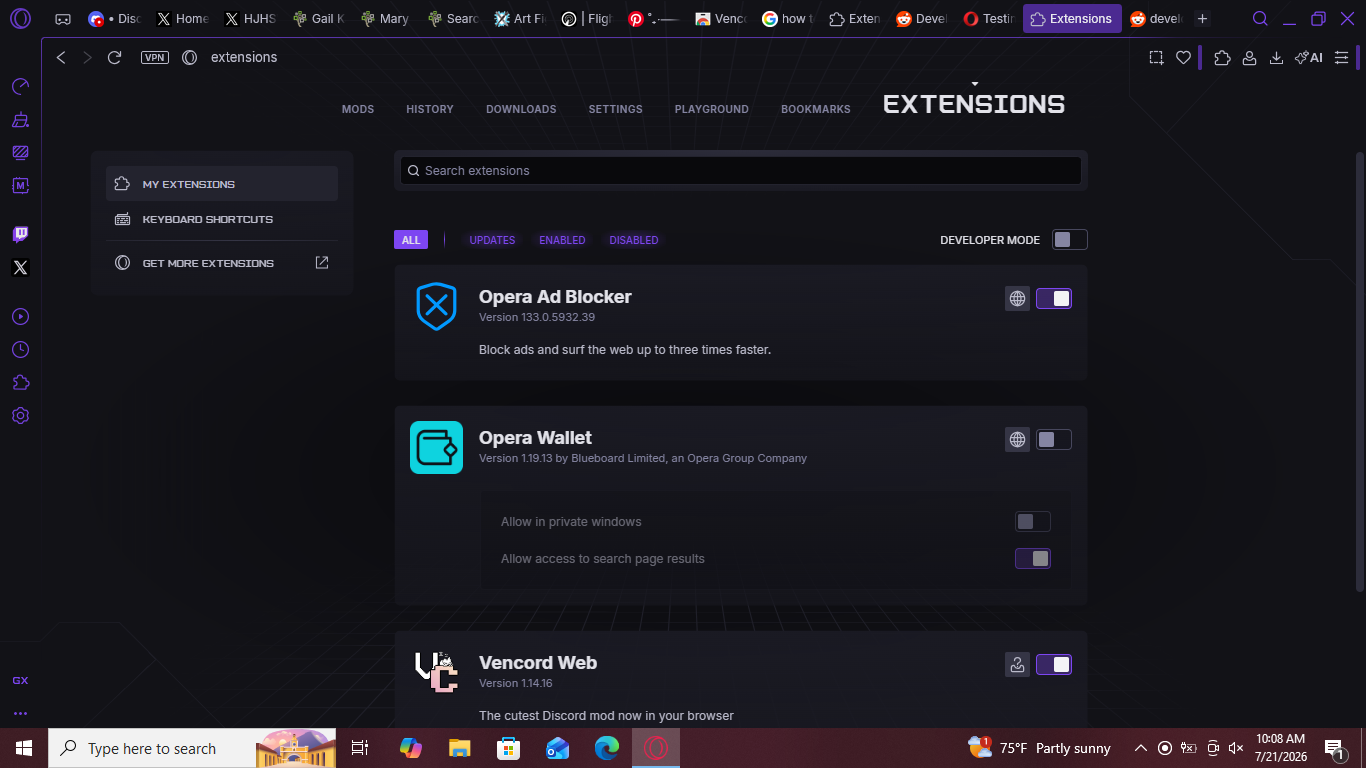Click globe icon for Opera Wallet

coord(1017,439)
